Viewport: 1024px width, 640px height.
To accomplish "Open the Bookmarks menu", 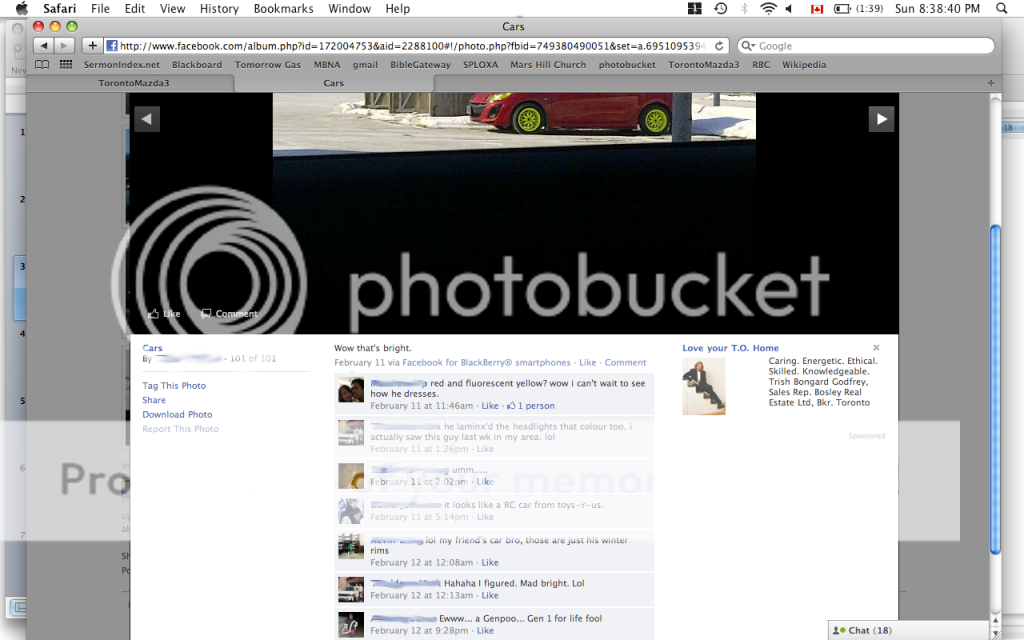I will click(x=283, y=9).
